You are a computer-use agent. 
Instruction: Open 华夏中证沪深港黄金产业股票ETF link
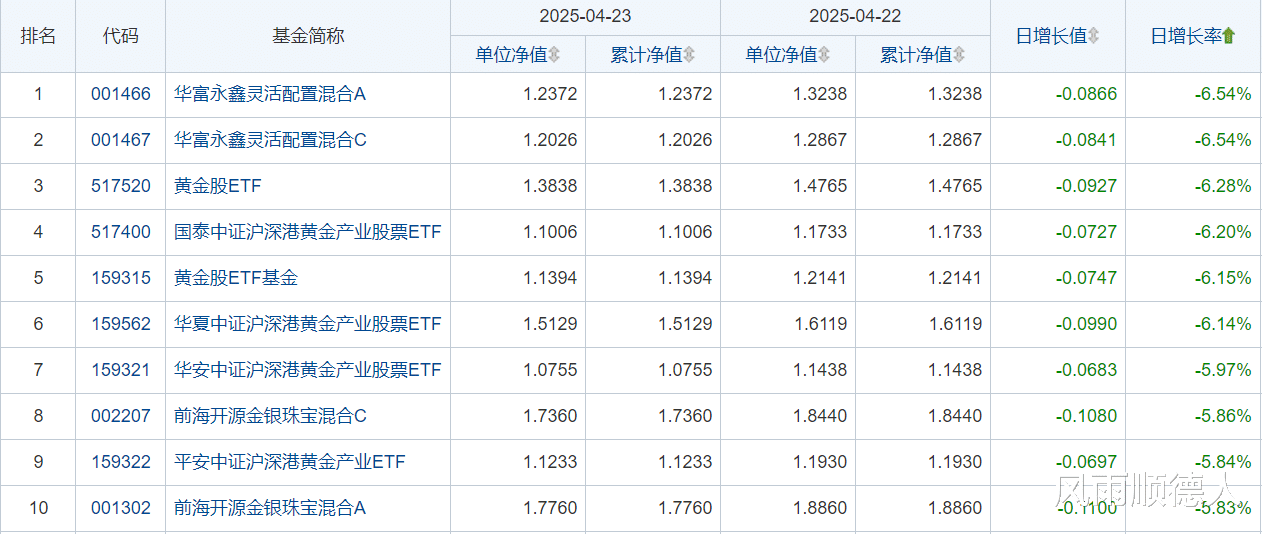(x=308, y=324)
